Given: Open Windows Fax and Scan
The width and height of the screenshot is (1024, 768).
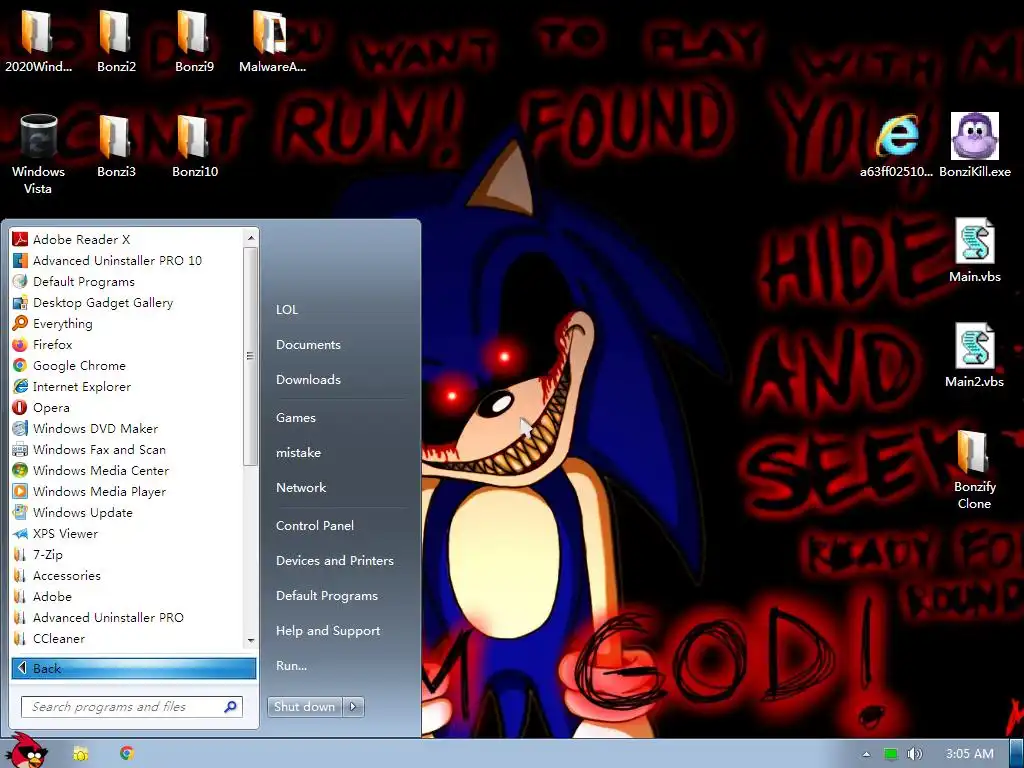Looking at the screenshot, I should pyautogui.click(x=128, y=449).
